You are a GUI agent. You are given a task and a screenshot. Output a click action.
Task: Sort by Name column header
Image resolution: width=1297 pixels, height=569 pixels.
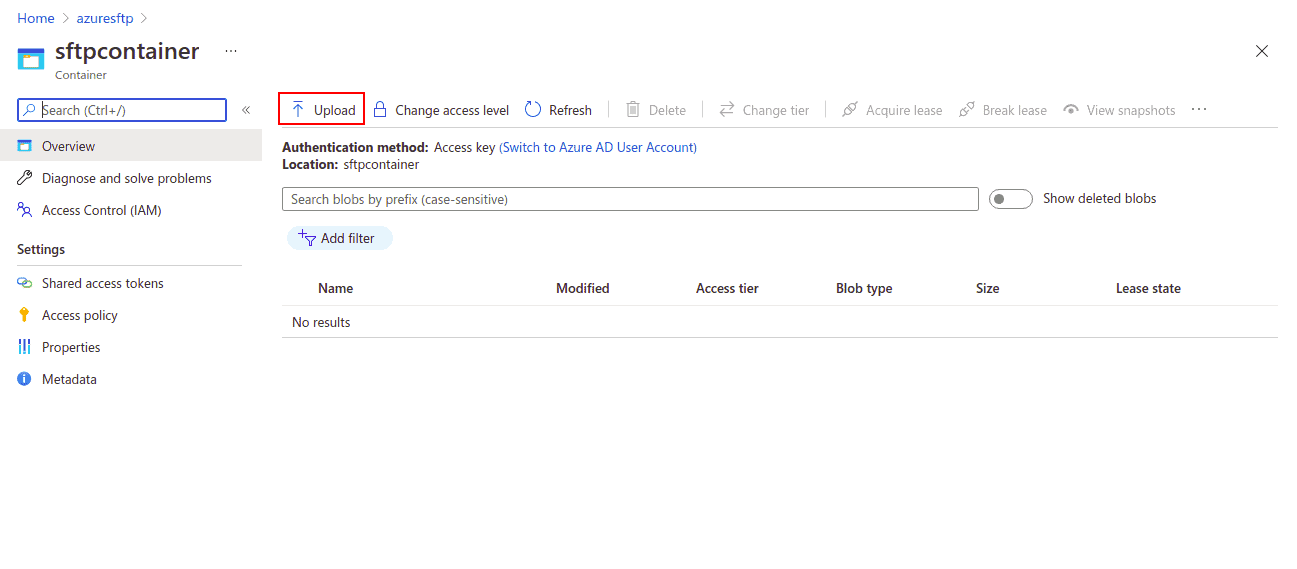[335, 288]
